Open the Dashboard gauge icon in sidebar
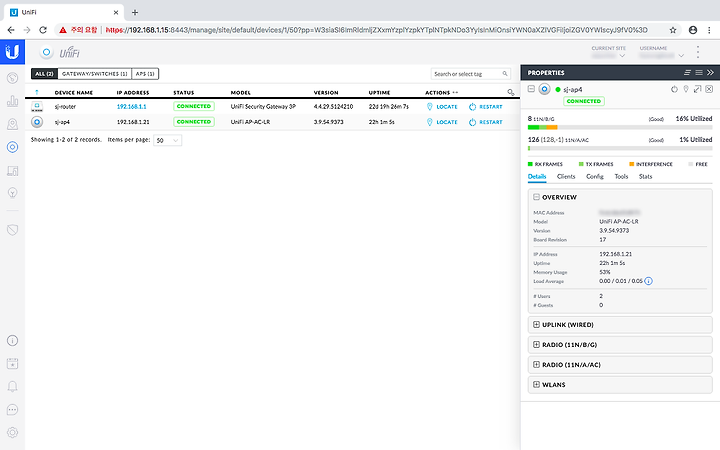720x450 pixels. click(12, 78)
